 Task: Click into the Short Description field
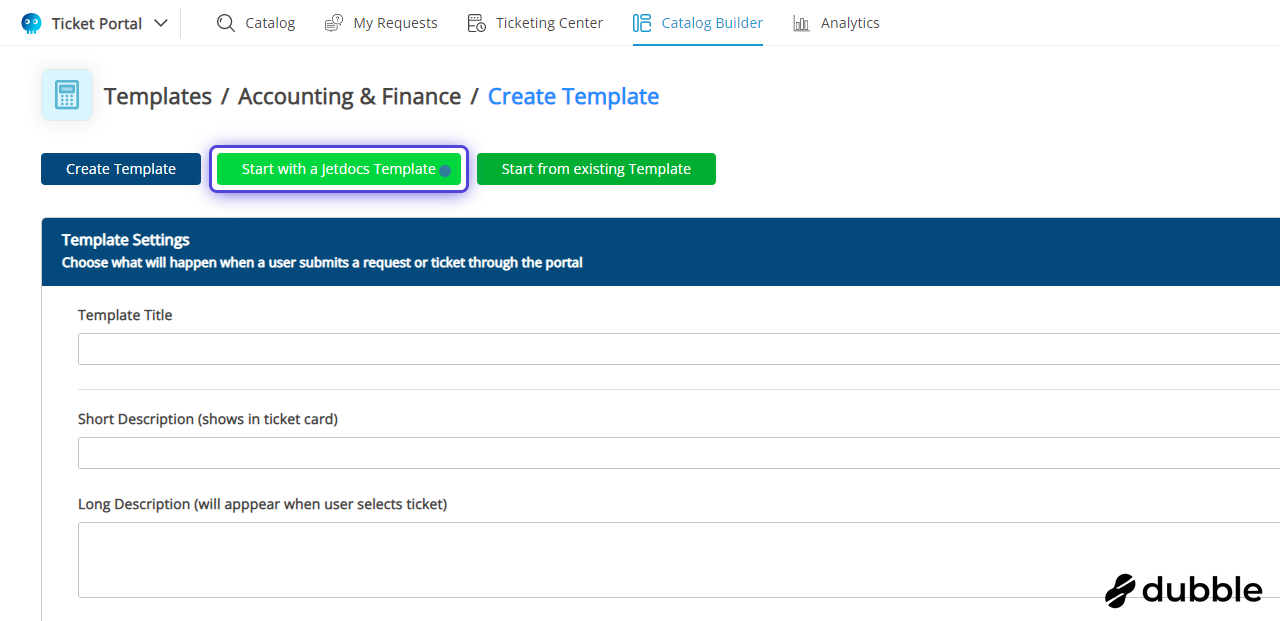point(679,453)
